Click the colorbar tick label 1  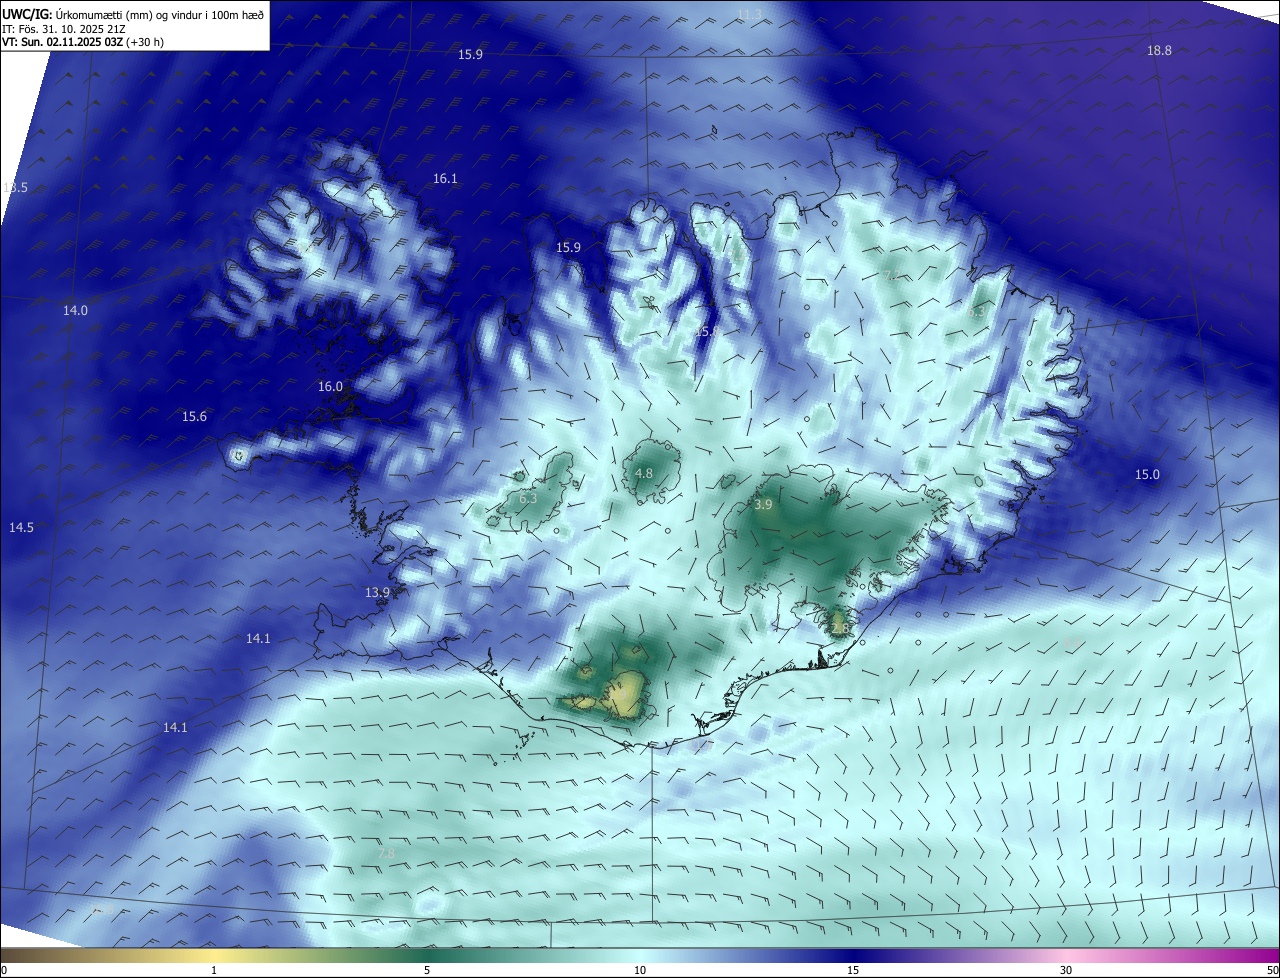[214, 970]
